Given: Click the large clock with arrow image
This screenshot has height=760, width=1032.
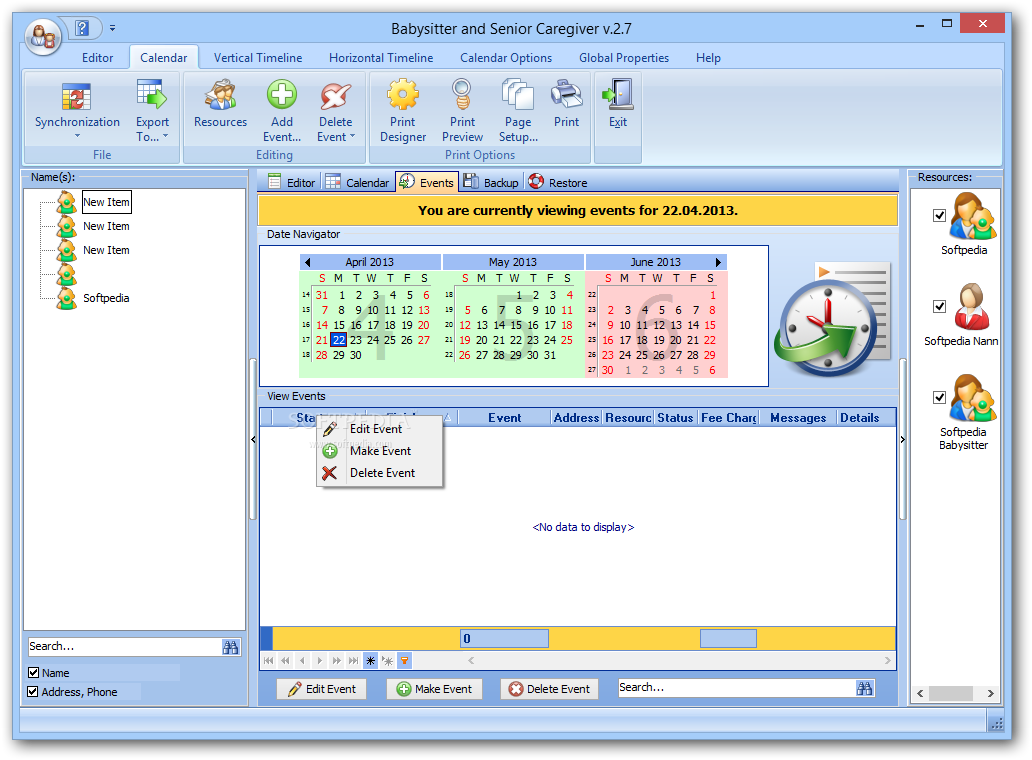Looking at the screenshot, I should click(x=832, y=322).
